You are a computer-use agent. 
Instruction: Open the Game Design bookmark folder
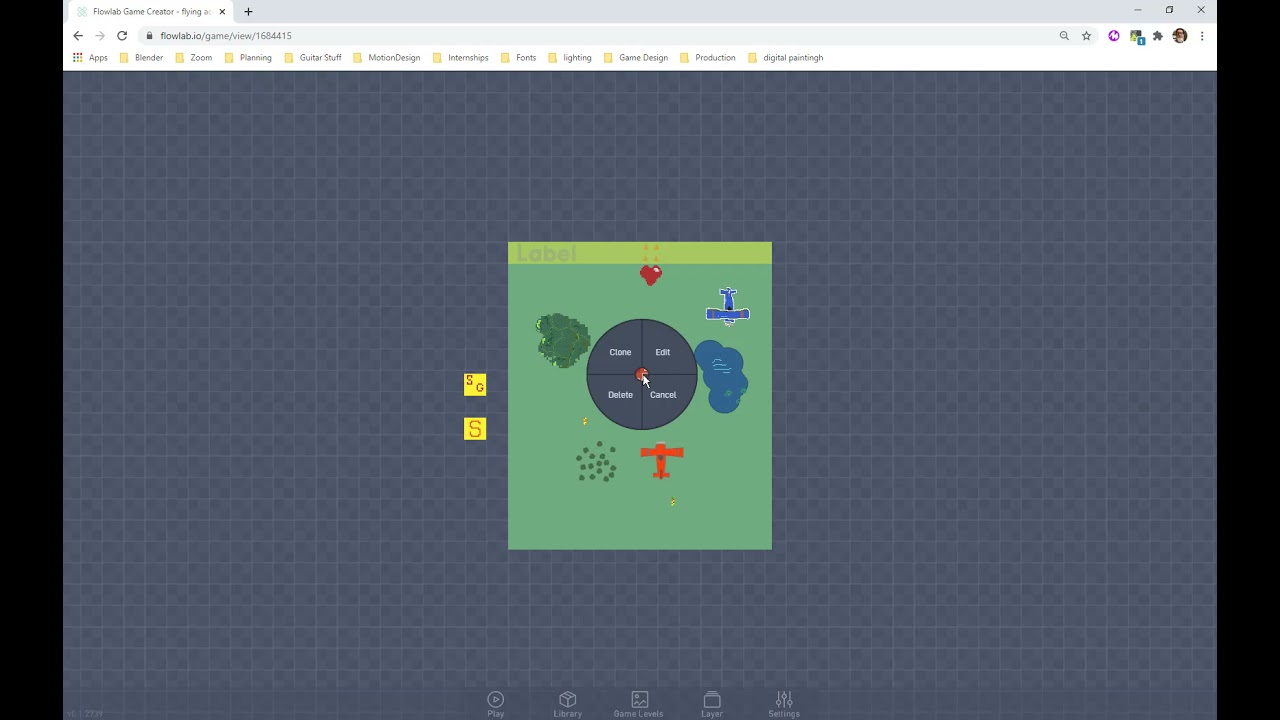[636, 58]
